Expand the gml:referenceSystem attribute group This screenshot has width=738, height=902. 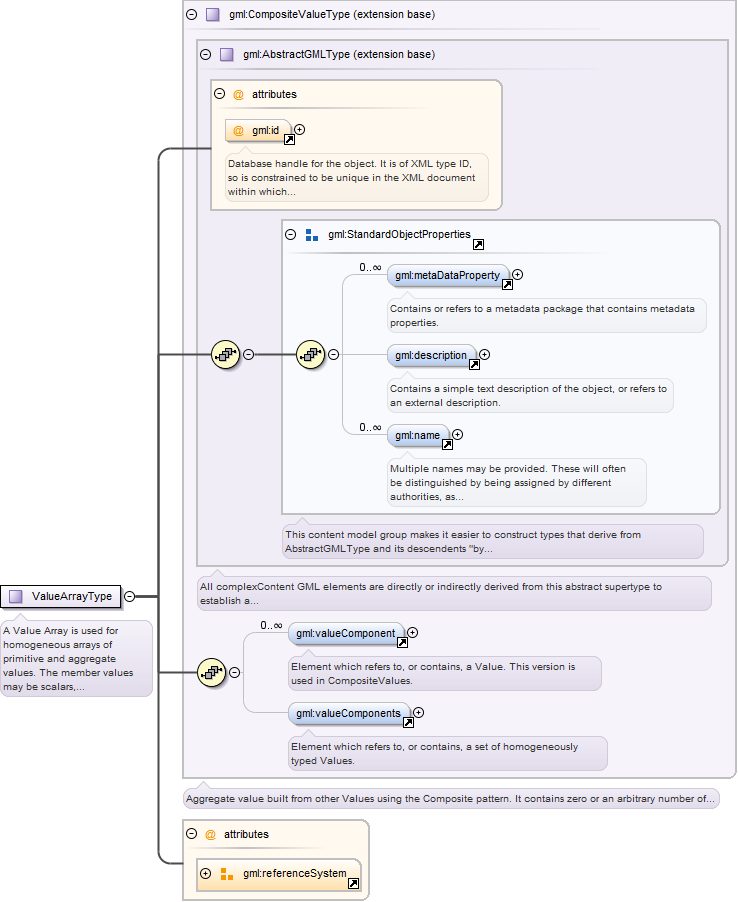(x=205, y=873)
